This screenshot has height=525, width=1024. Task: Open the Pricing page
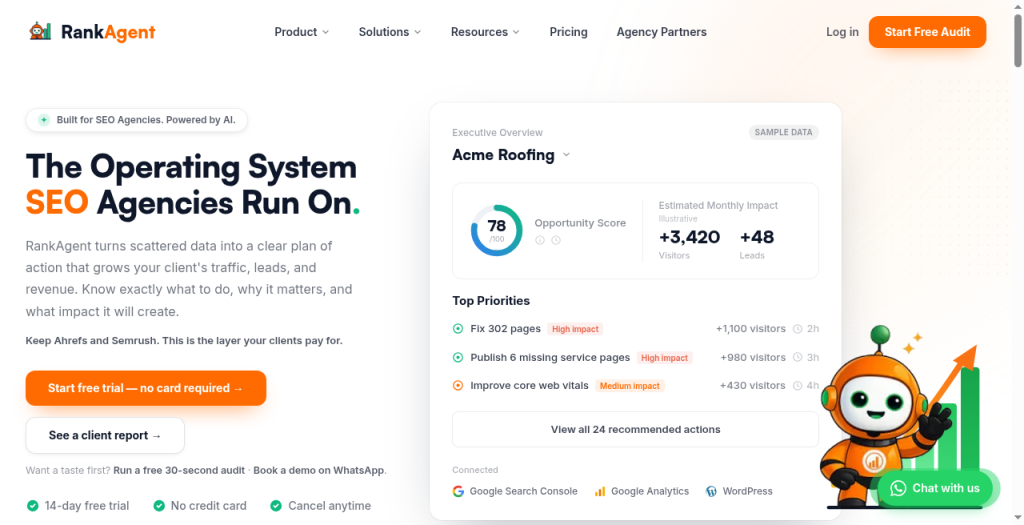568,32
